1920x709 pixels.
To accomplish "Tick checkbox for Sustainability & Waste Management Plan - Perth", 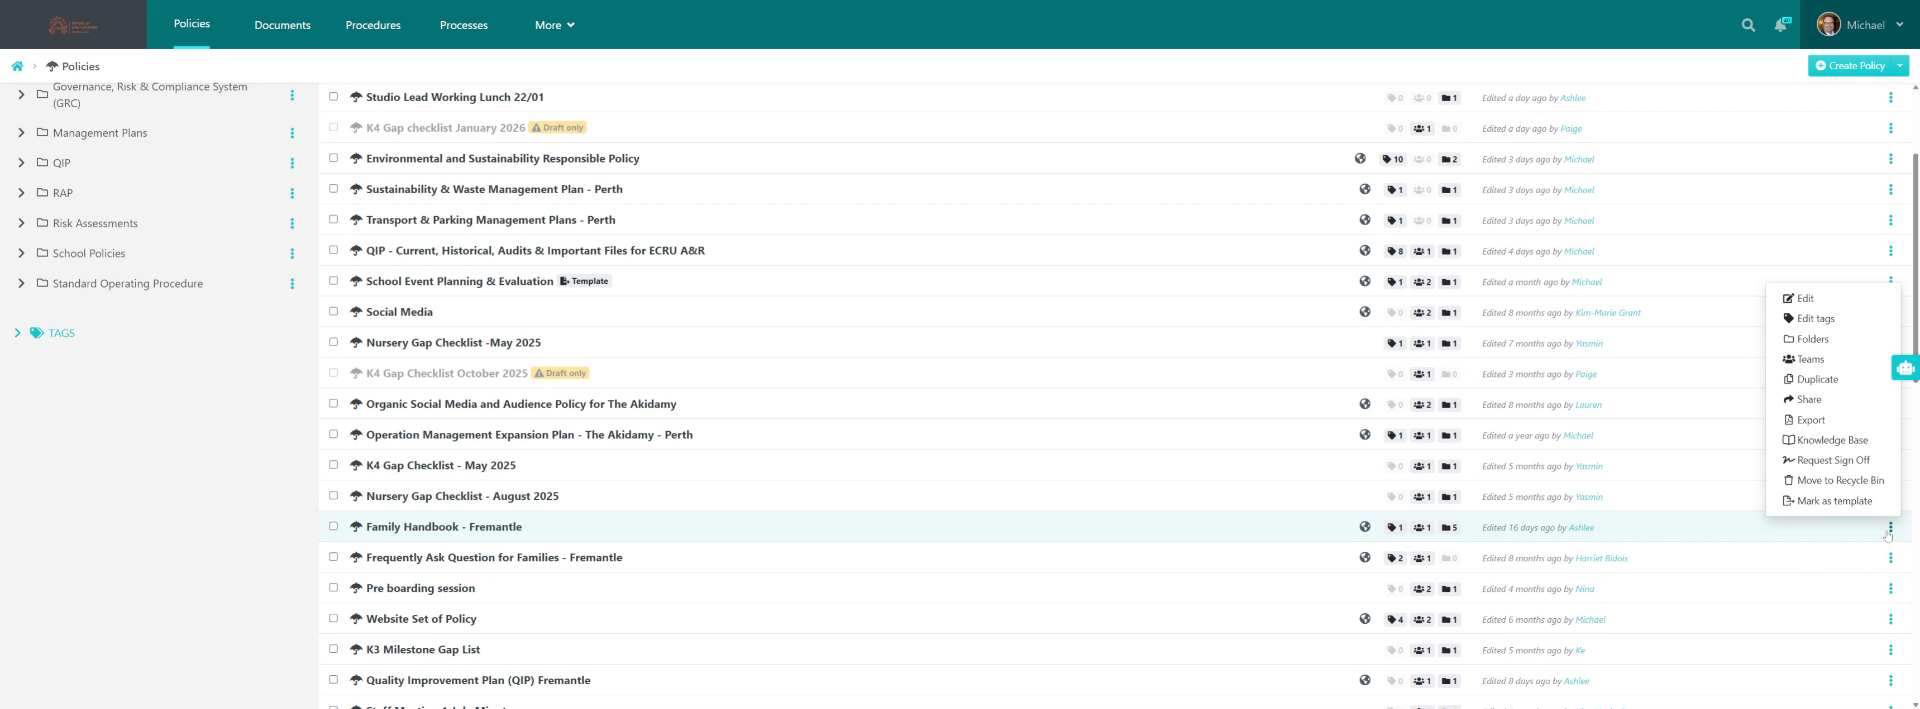I will tap(334, 189).
